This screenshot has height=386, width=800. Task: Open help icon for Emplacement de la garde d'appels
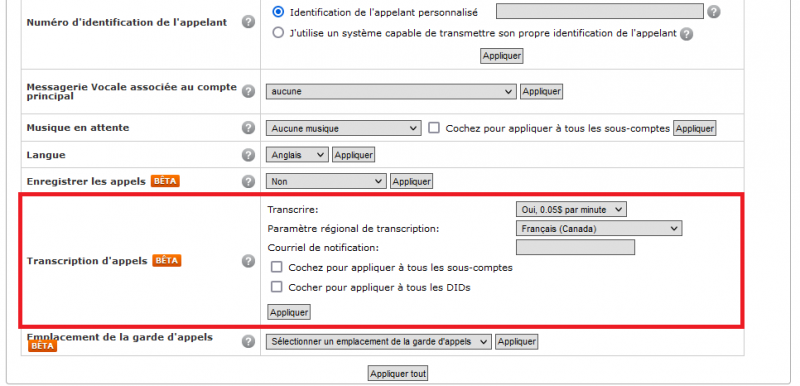[x=248, y=342]
